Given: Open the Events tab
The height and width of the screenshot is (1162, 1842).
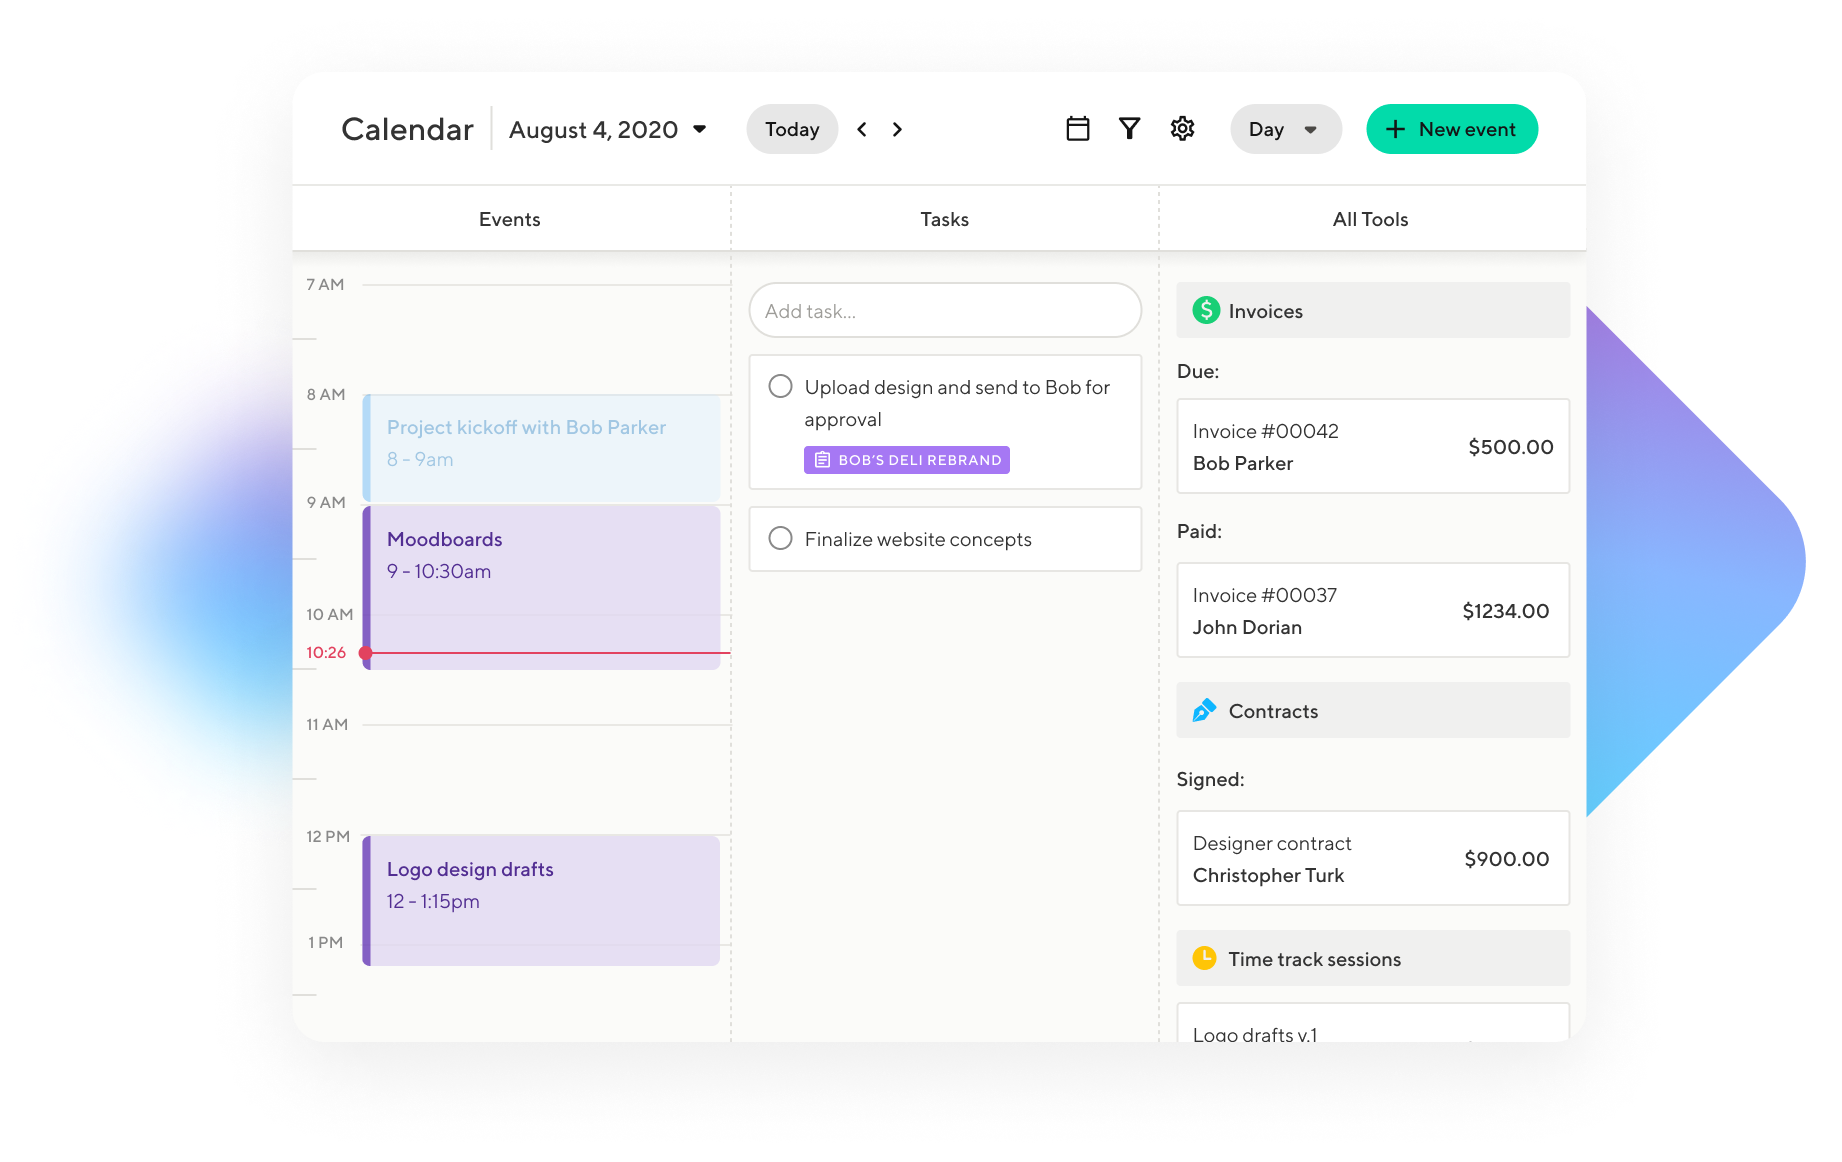Looking at the screenshot, I should (509, 219).
